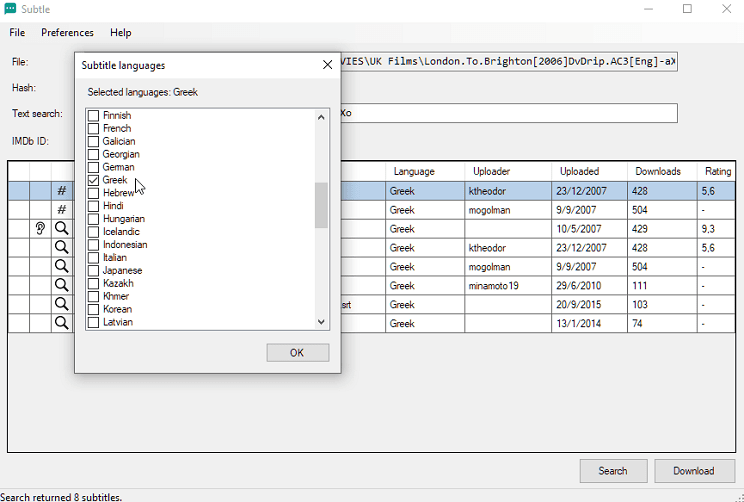Click the Search button
Screen dimensions: 744x502
point(613,471)
